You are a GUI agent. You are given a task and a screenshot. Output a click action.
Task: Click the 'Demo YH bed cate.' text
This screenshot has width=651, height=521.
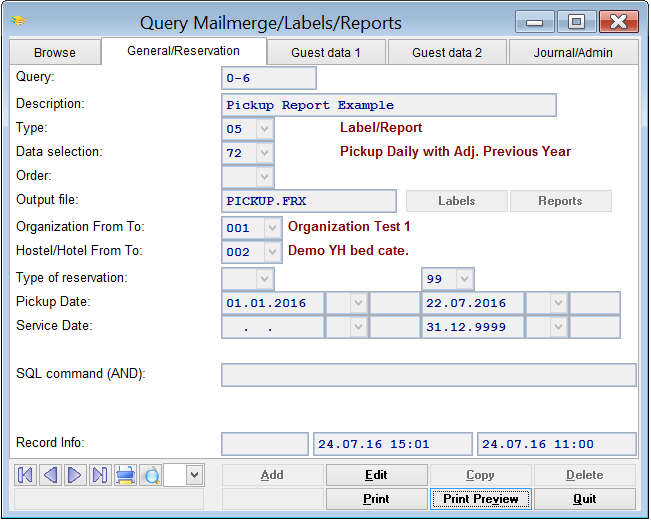click(348, 251)
